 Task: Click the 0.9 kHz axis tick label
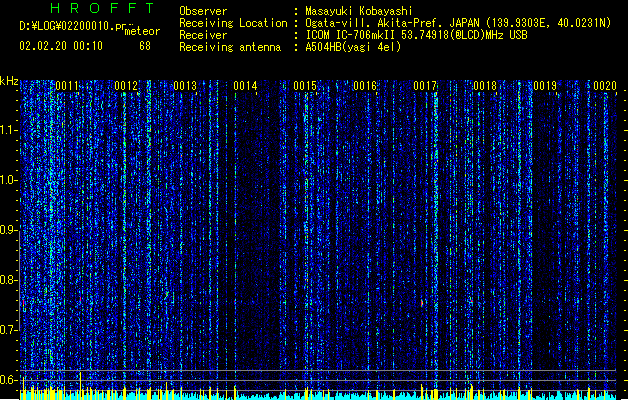pos(8,230)
